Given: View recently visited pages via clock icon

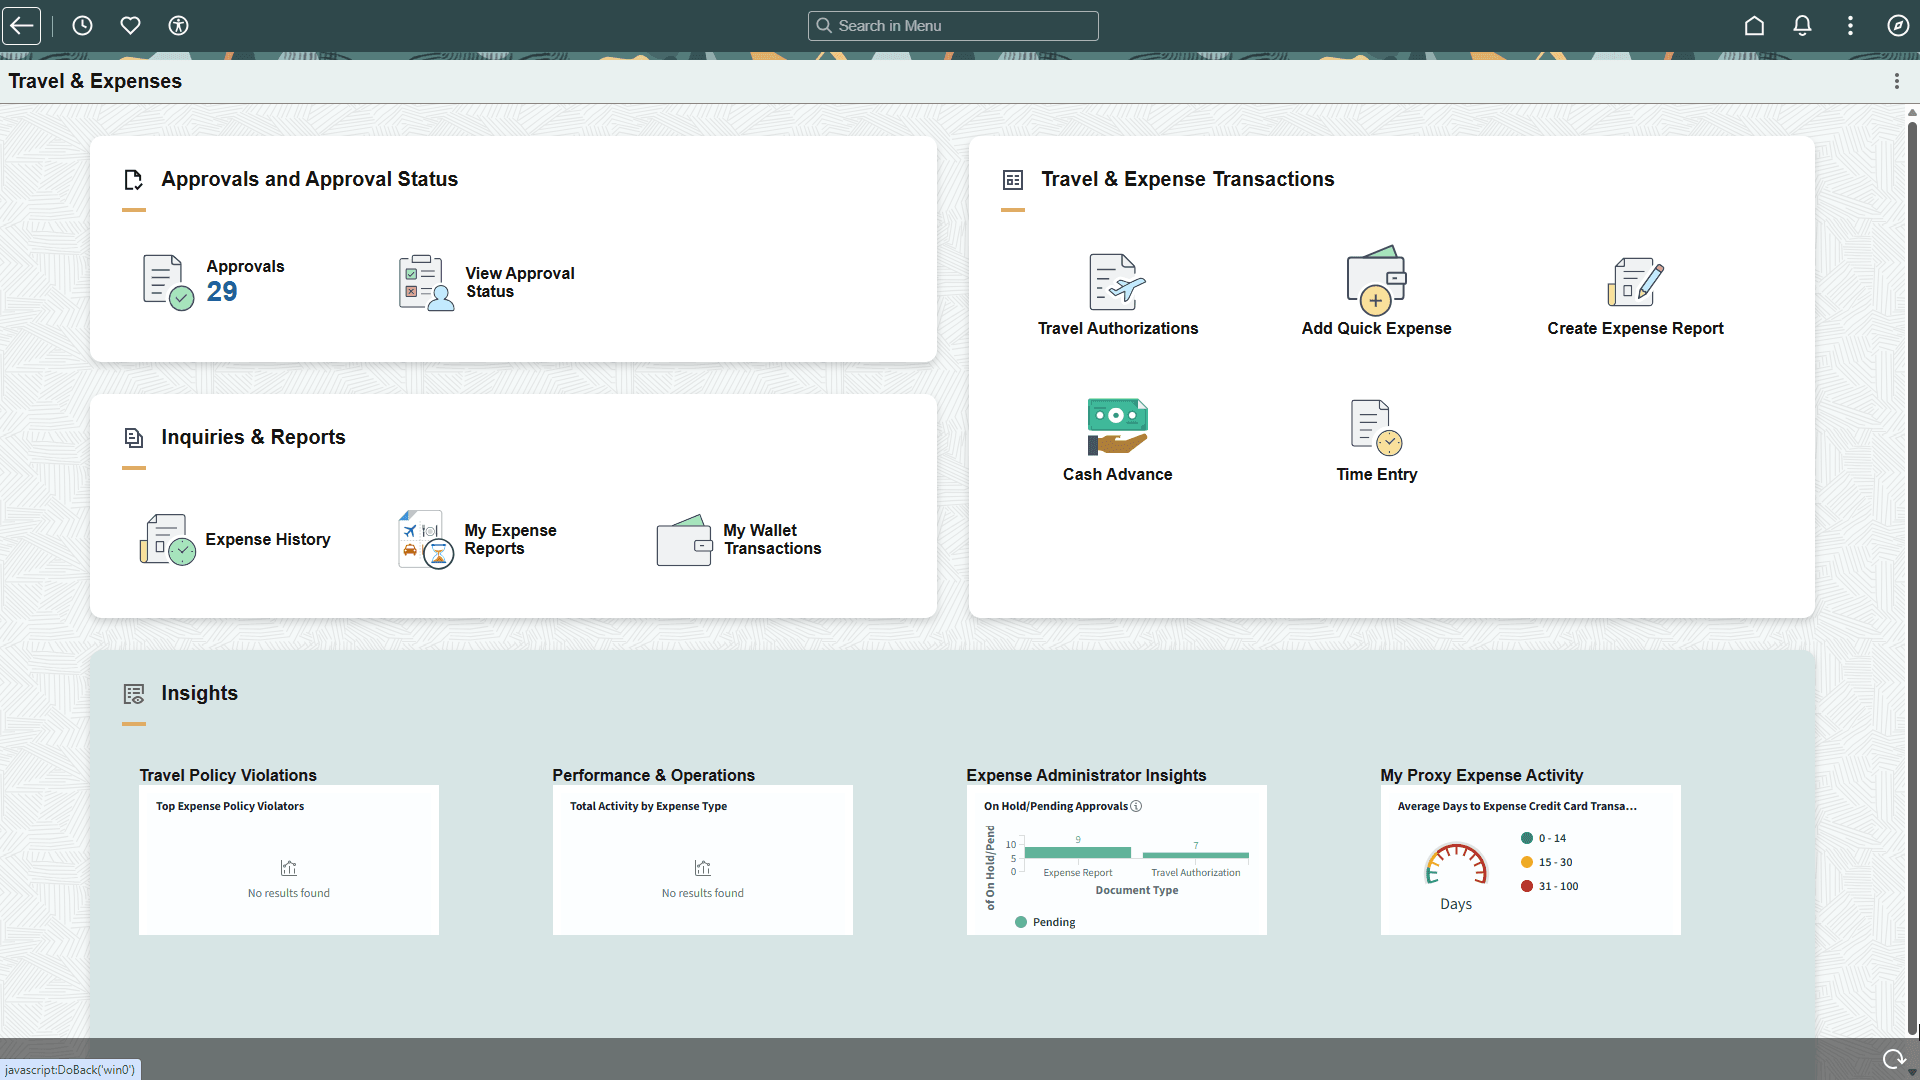Looking at the screenshot, I should click(82, 25).
